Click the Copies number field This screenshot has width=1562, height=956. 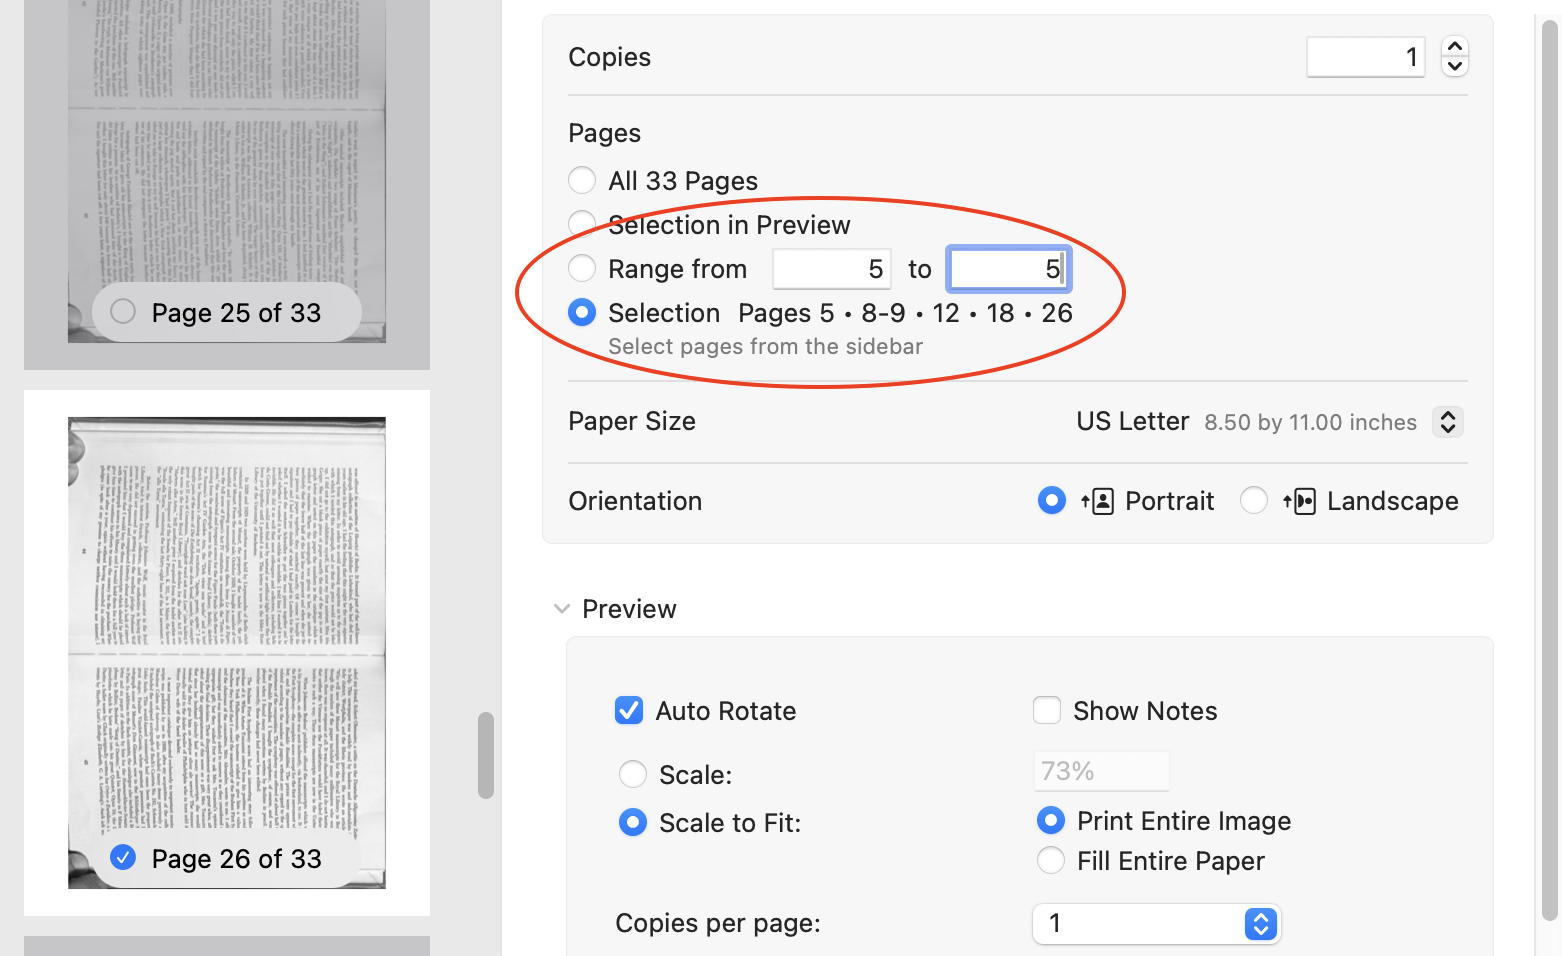[1365, 57]
